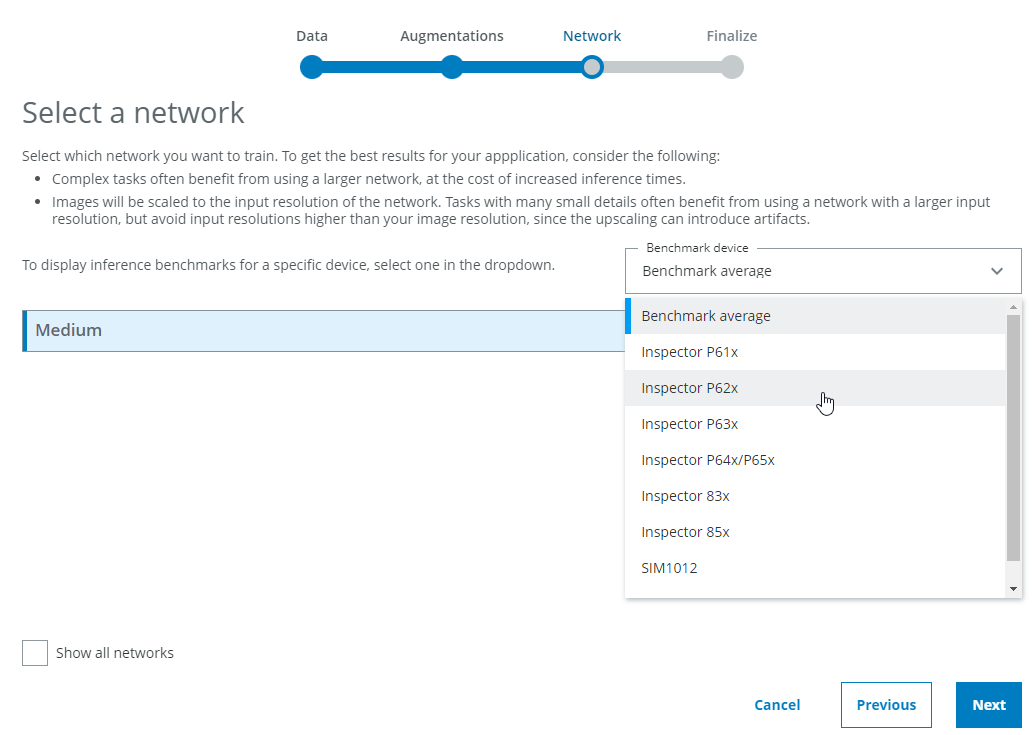Select Inspector P63x option
This screenshot has width=1032, height=735.
coord(690,424)
